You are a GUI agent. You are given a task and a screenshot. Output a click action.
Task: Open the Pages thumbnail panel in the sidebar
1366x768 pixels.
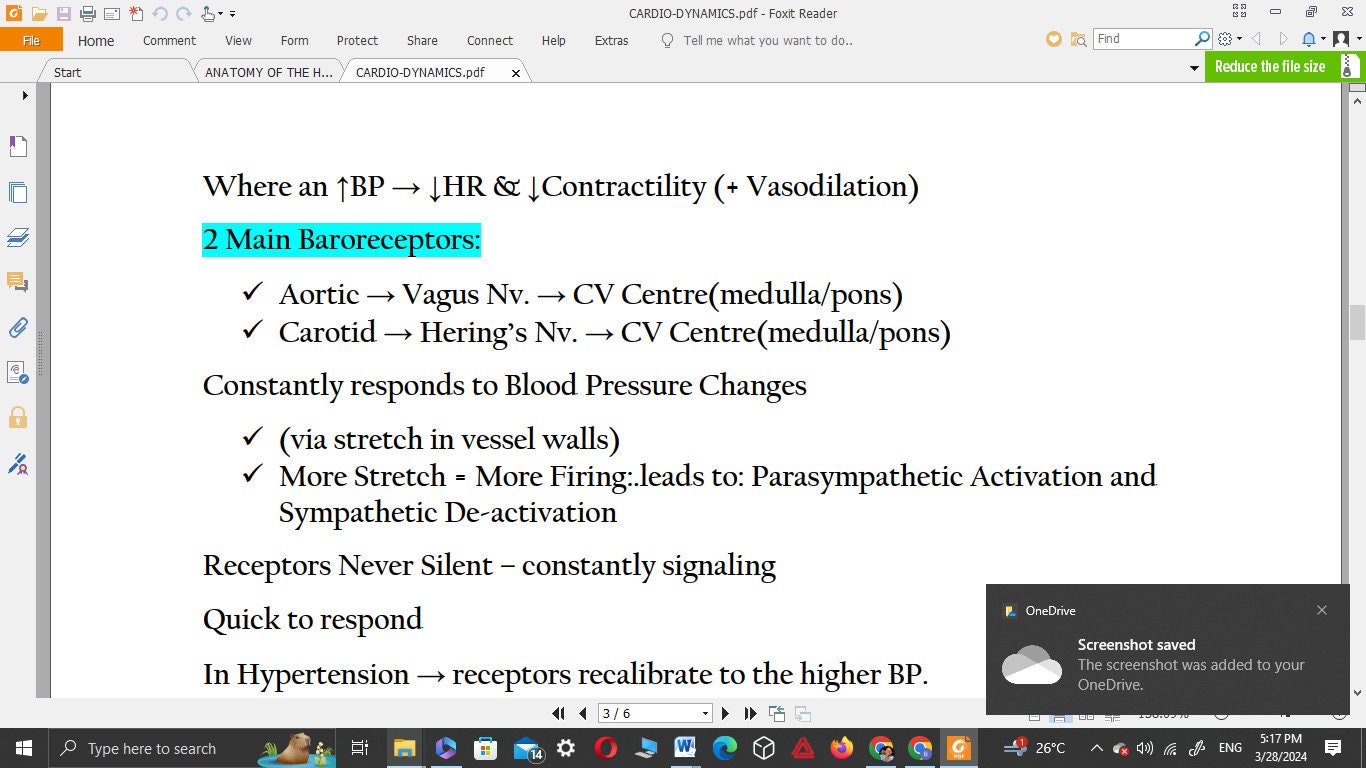tap(18, 192)
